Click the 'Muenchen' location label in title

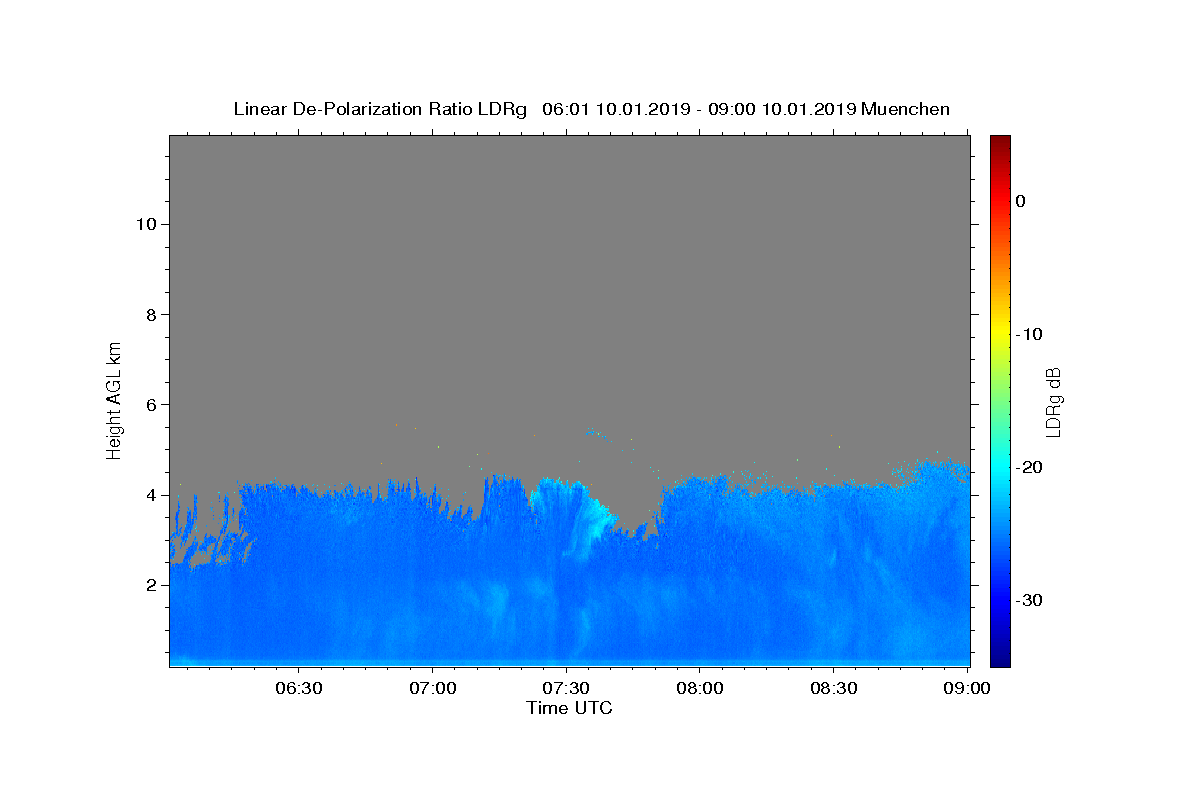click(x=905, y=109)
